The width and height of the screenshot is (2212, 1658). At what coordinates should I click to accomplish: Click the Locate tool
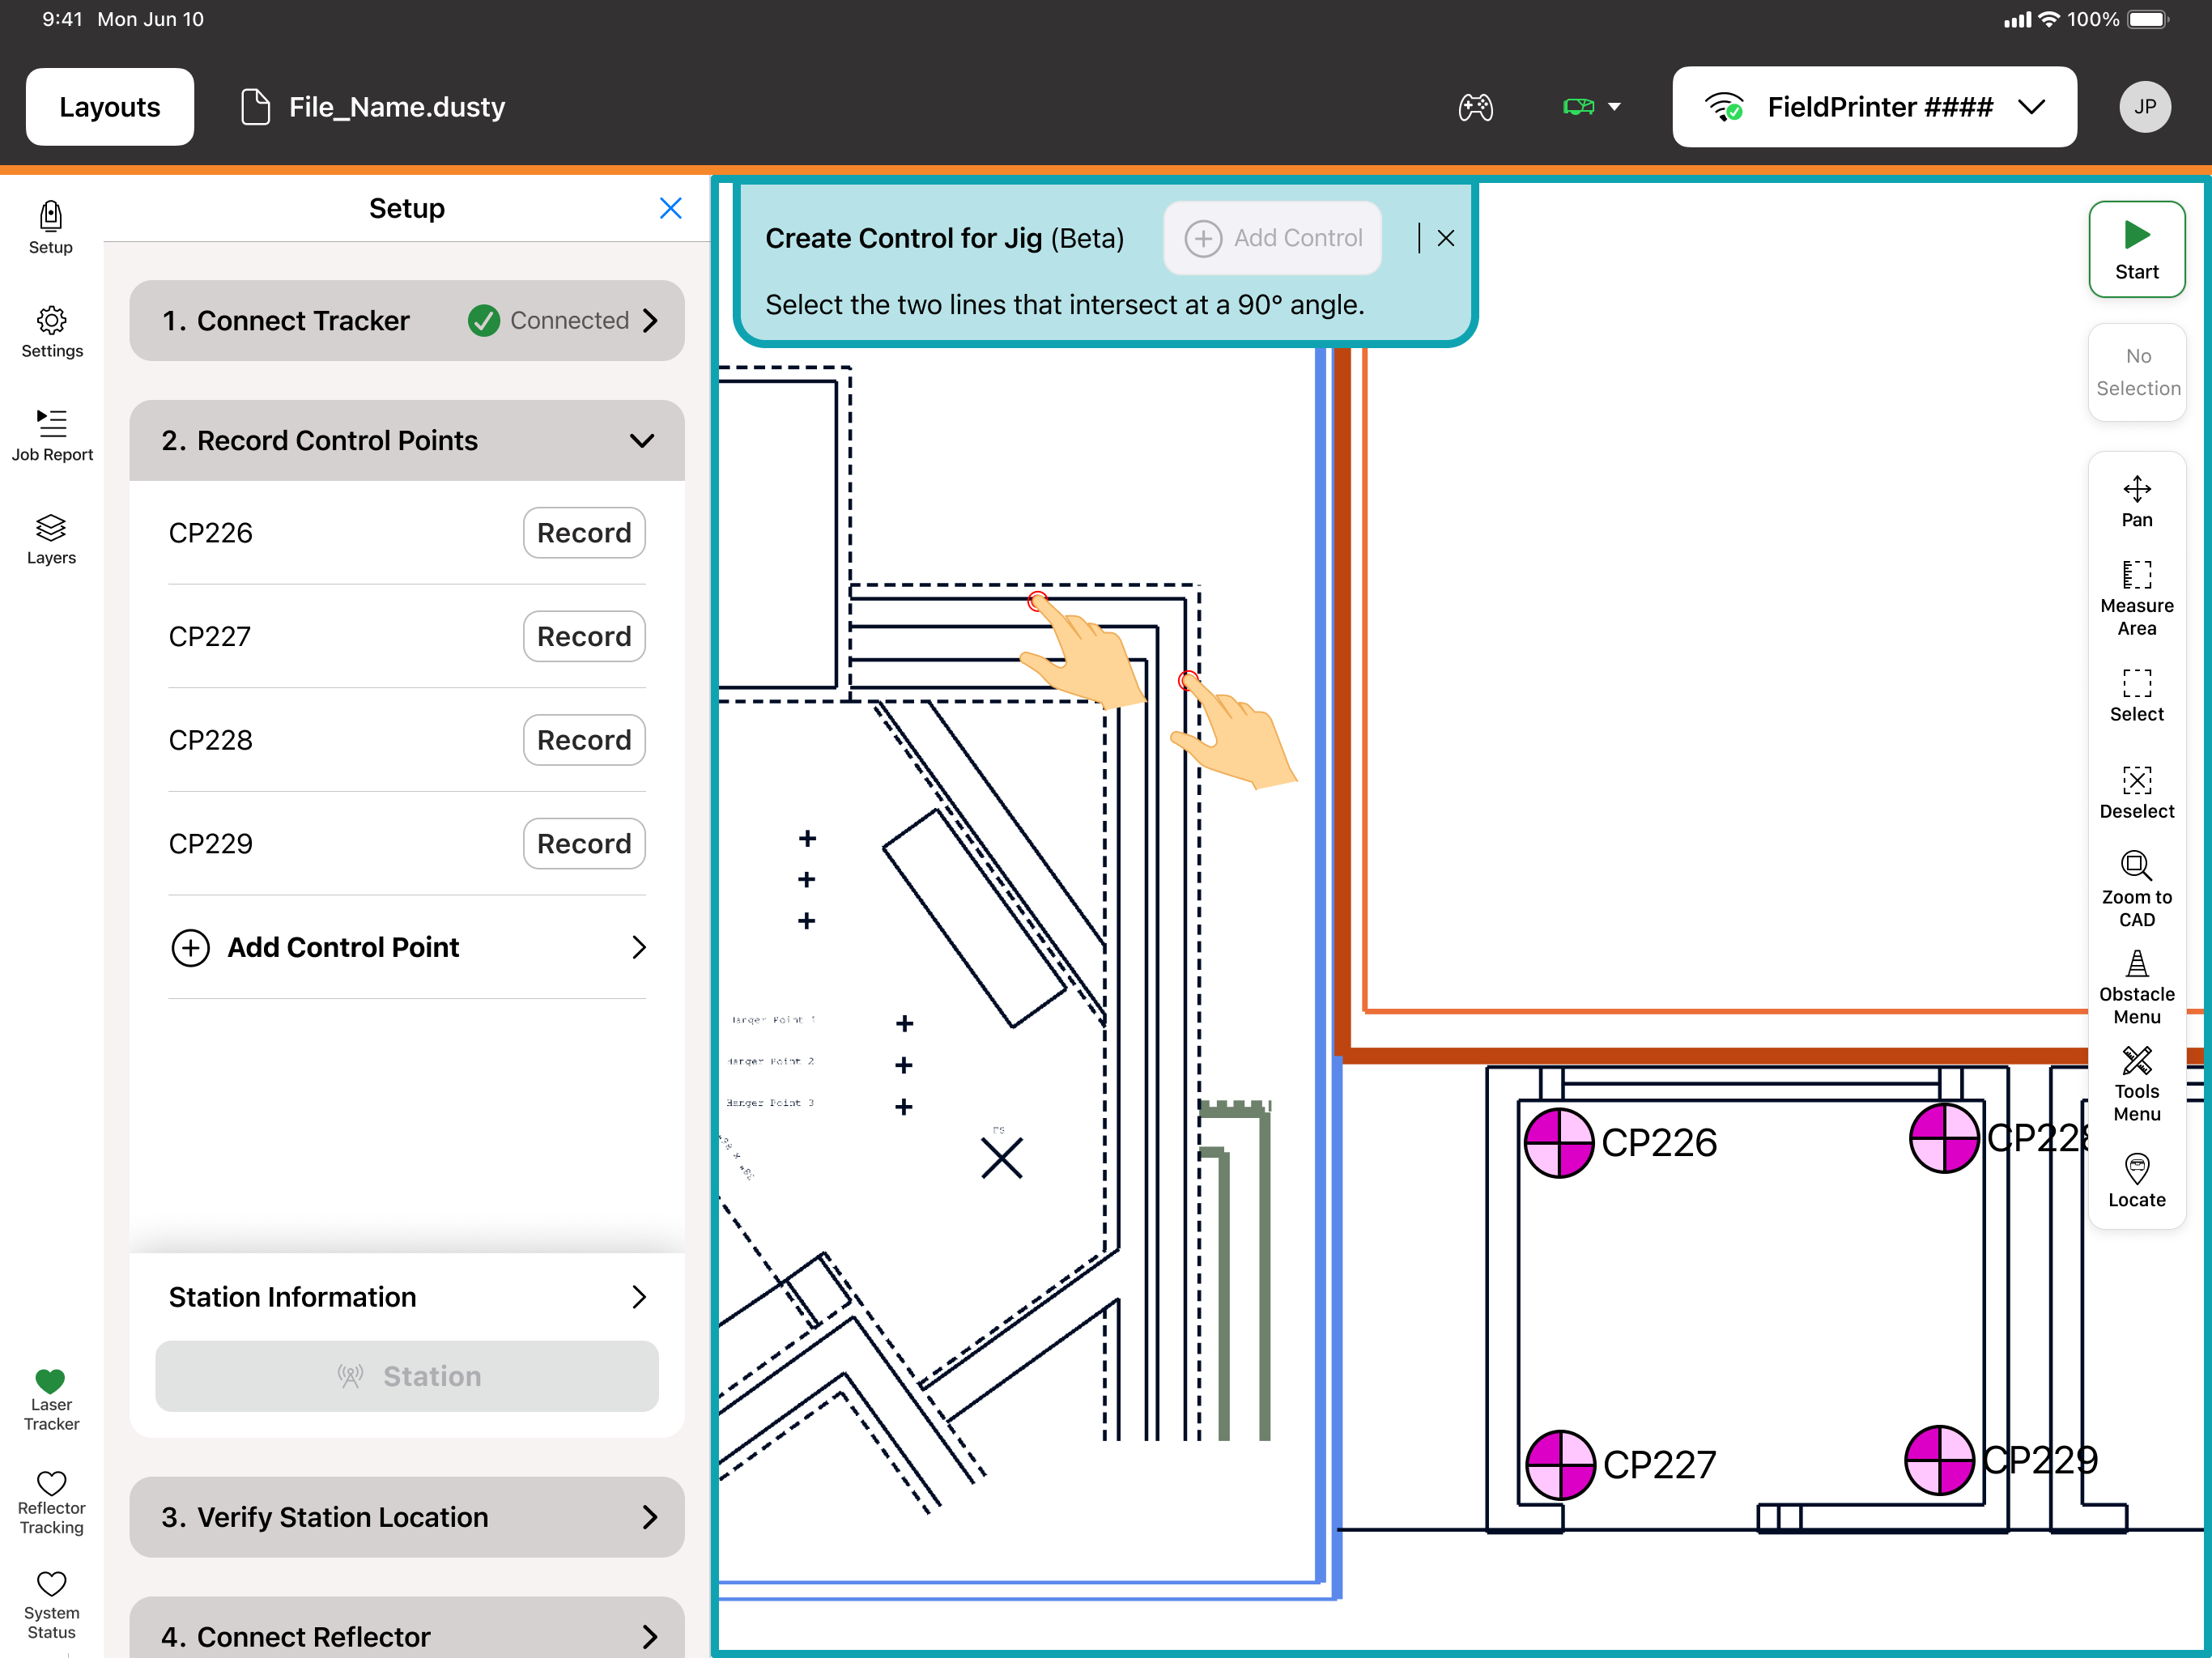(2136, 1180)
